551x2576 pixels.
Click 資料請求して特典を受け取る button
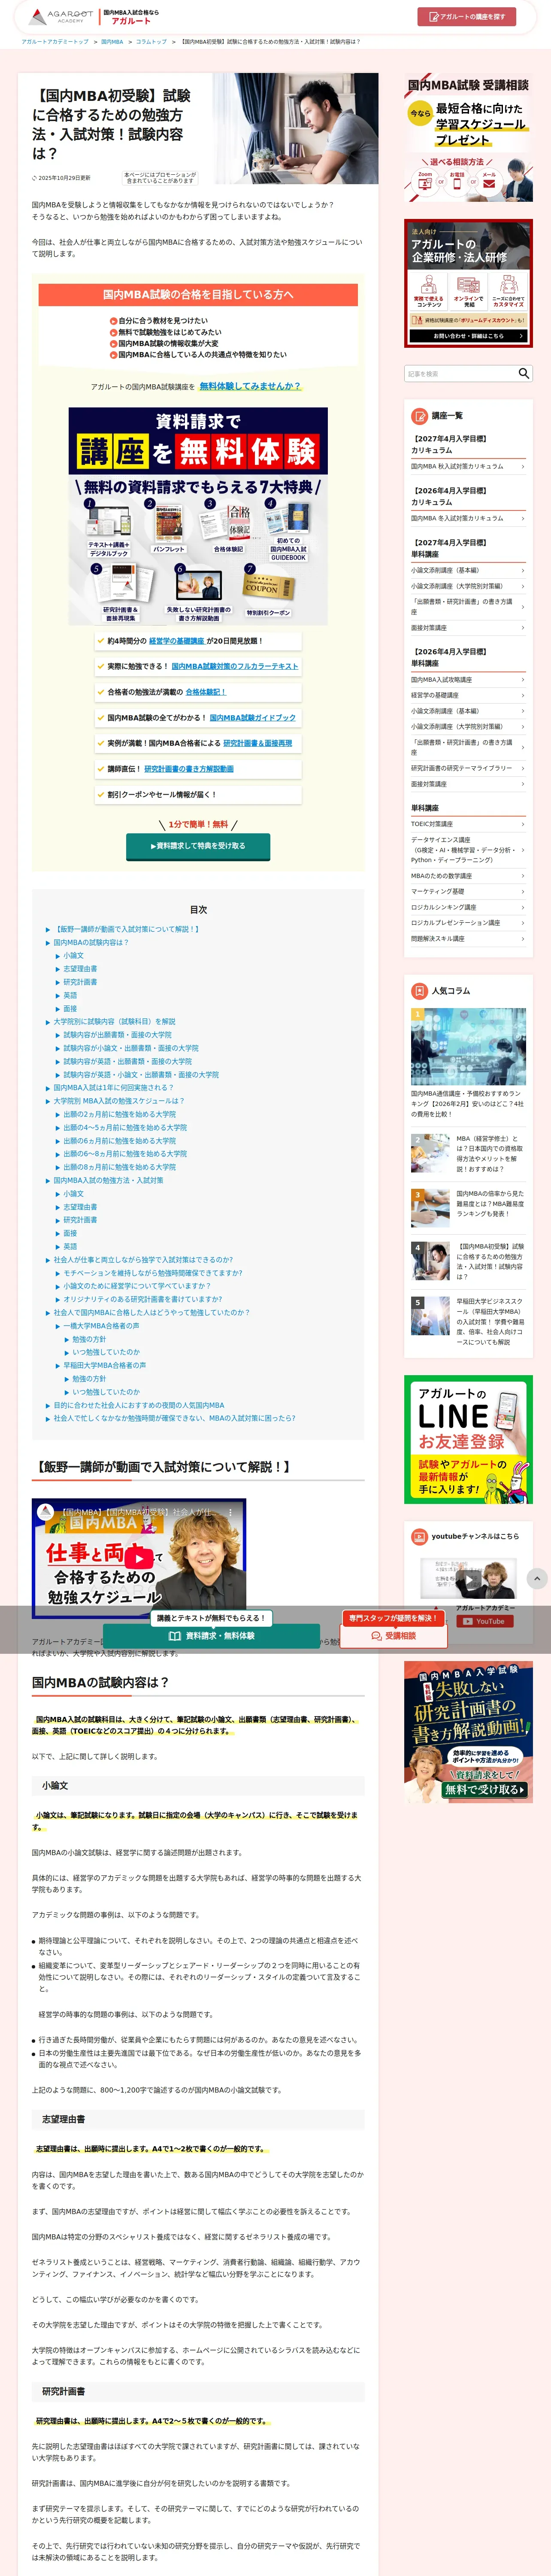click(x=198, y=845)
